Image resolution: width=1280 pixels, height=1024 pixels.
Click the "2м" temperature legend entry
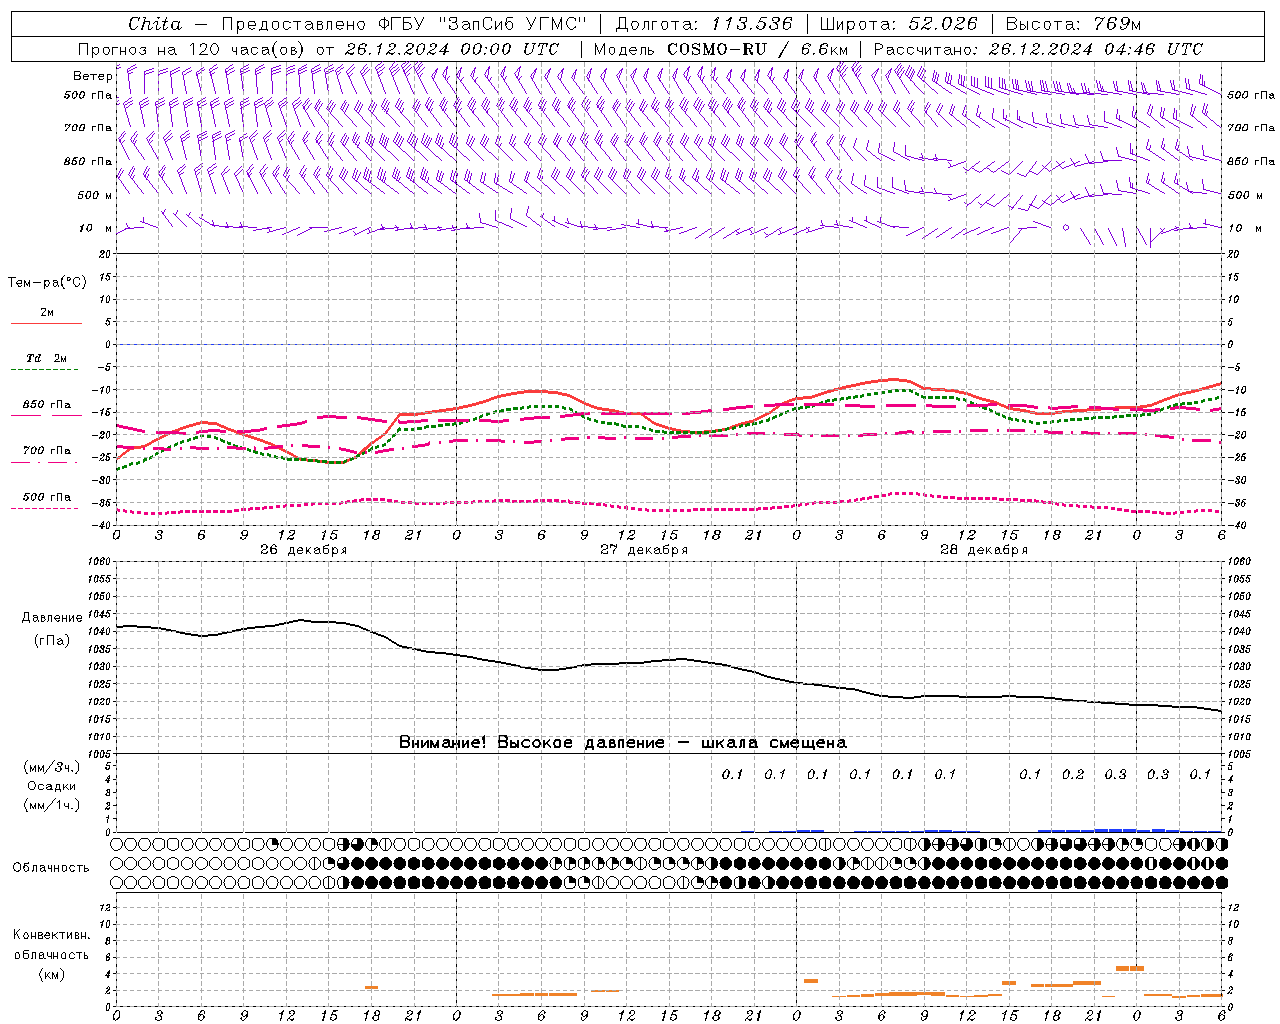(x=47, y=312)
